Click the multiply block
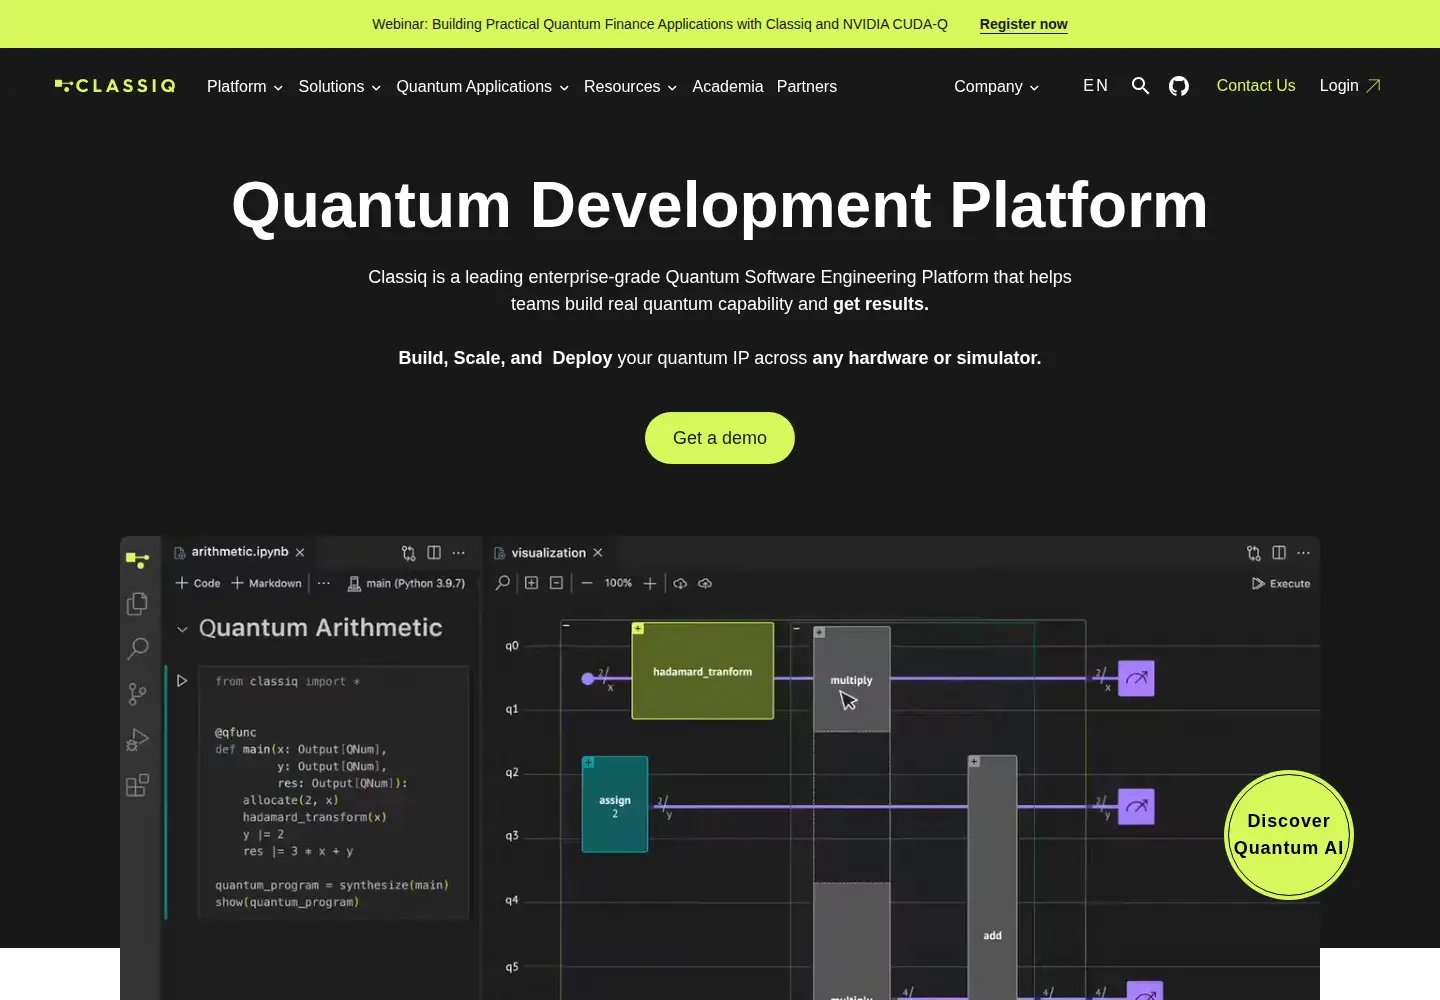1440x1000 pixels. pos(852,680)
